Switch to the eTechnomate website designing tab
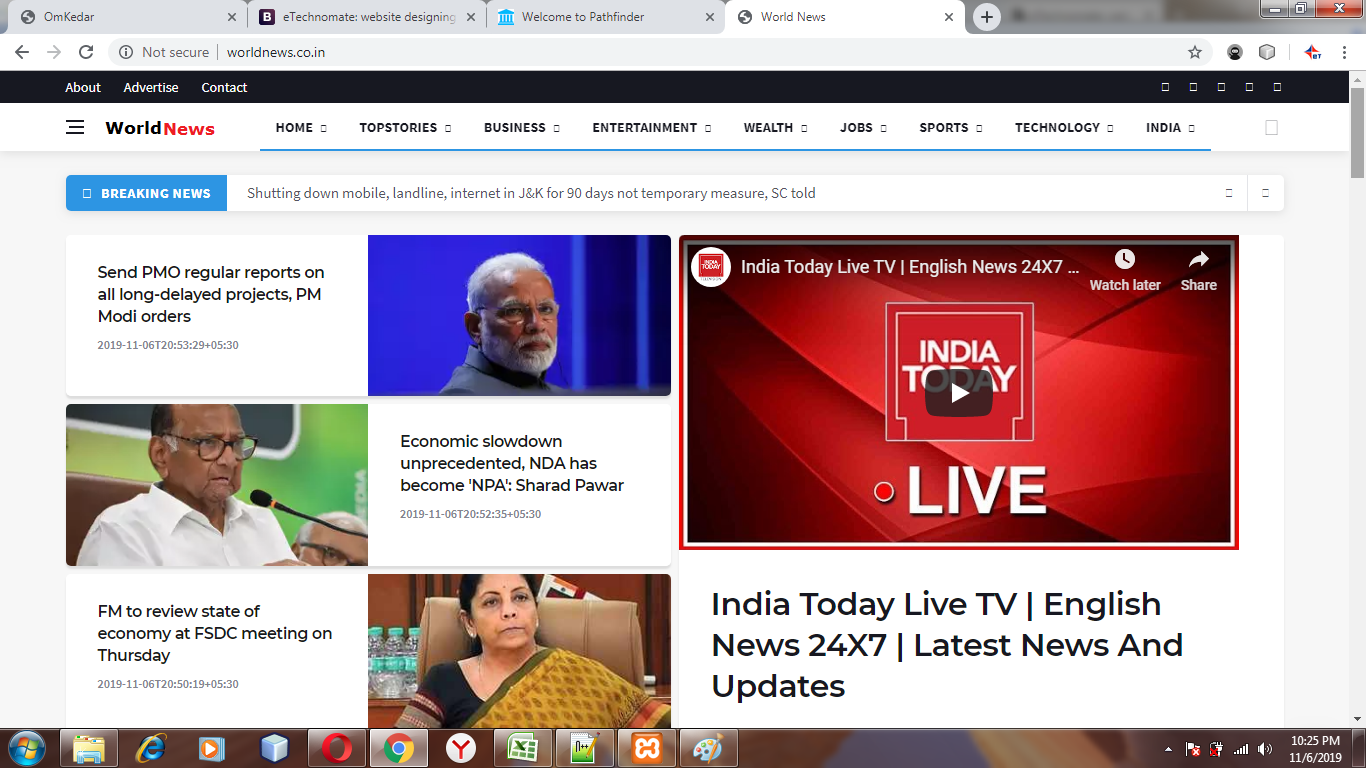The height and width of the screenshot is (768, 1366). click(x=365, y=17)
